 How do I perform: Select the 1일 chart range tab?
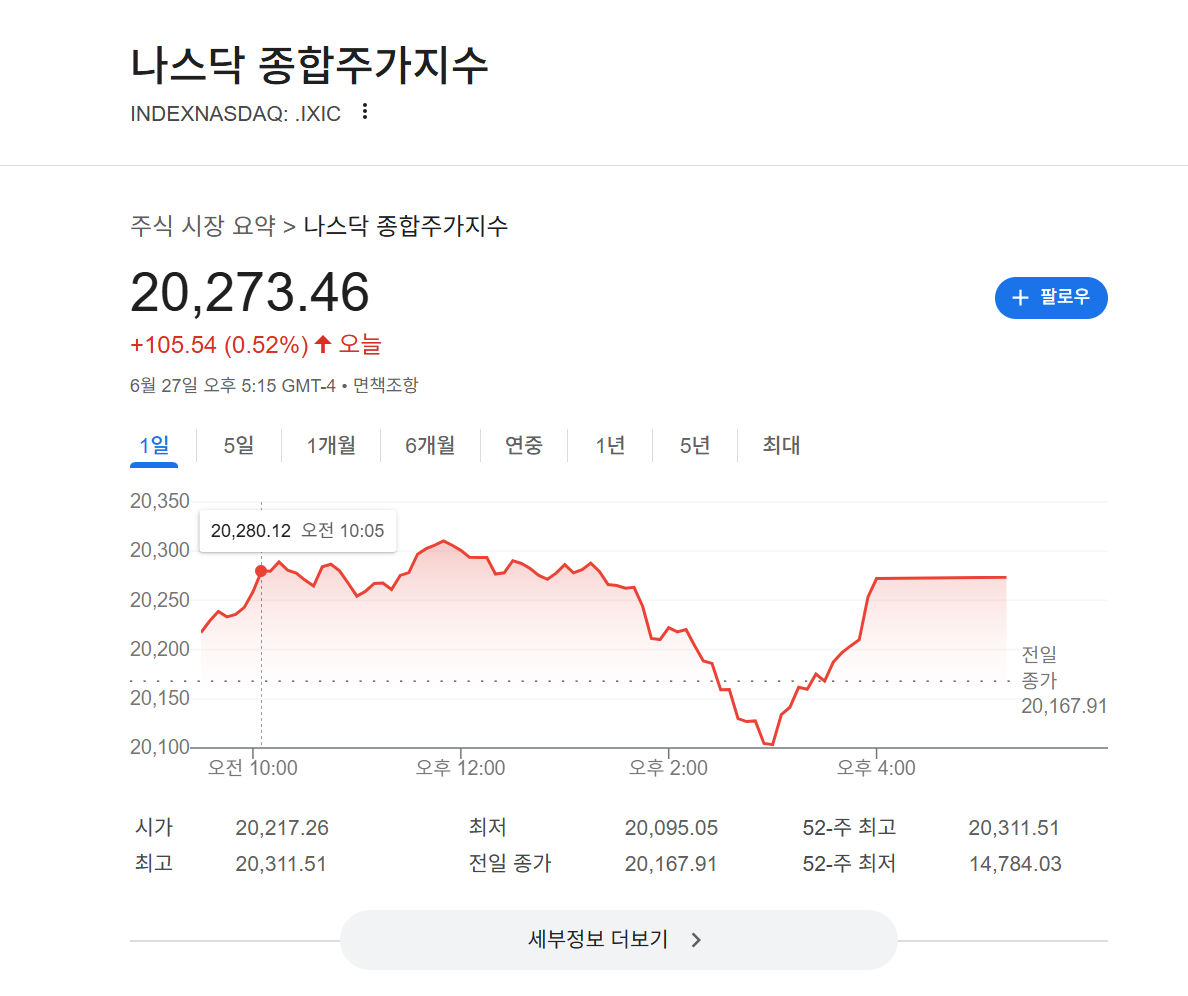click(154, 445)
